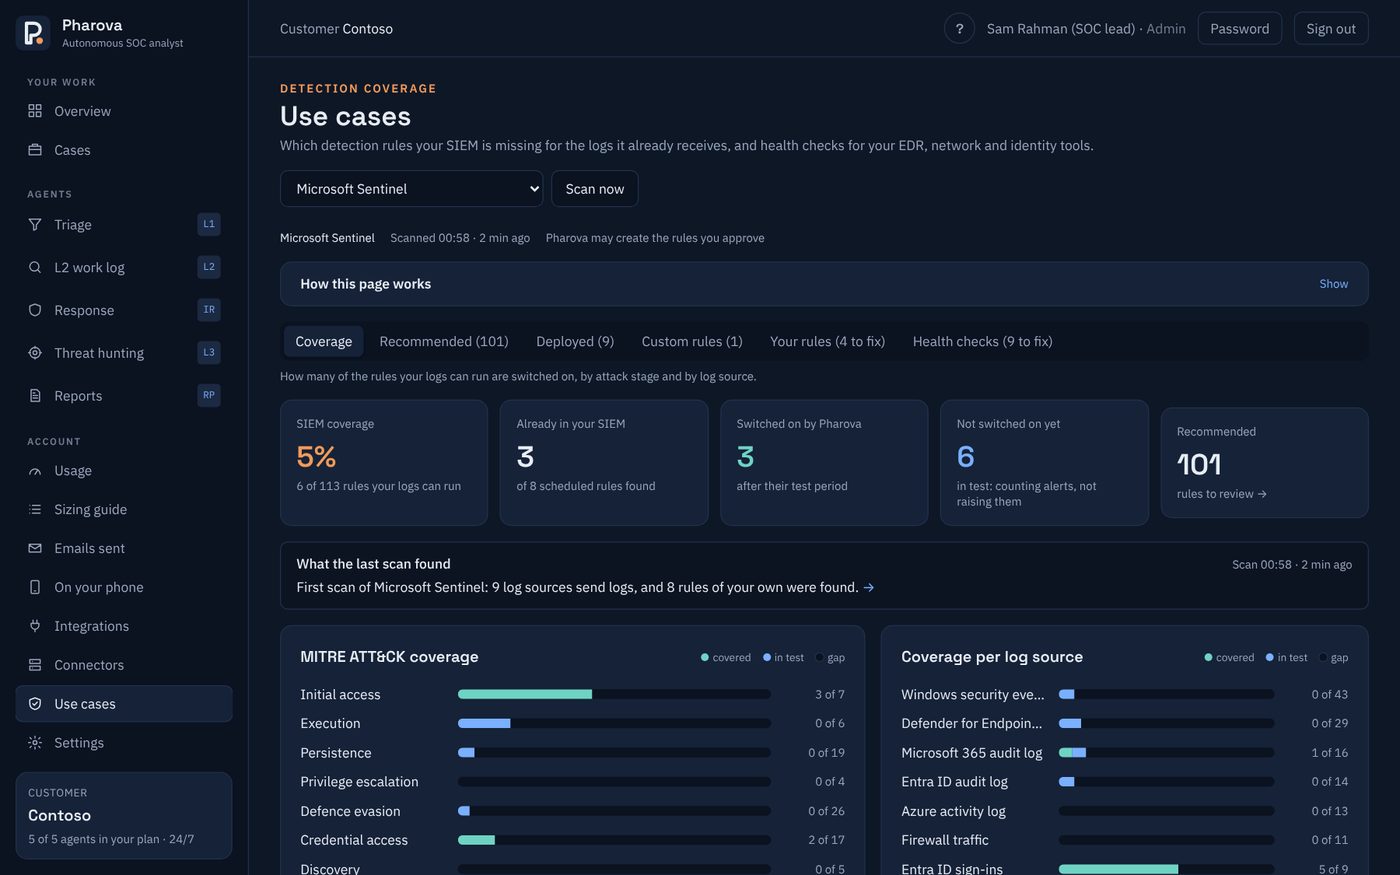Switch to the Deployed (9) tab
The image size is (1400, 875).
pyautogui.click(x=575, y=341)
